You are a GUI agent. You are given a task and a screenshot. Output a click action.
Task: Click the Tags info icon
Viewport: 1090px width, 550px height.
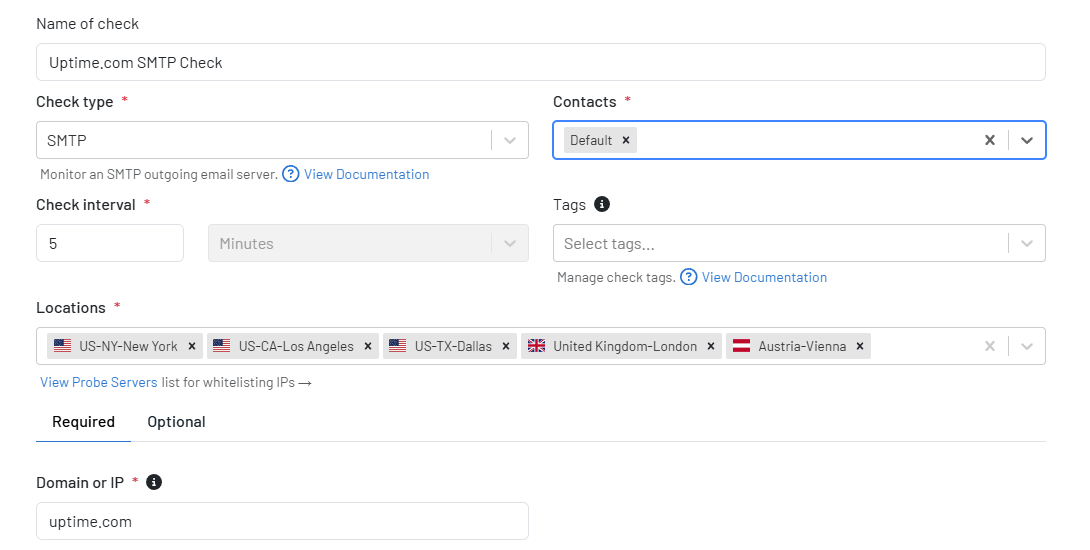coord(602,204)
